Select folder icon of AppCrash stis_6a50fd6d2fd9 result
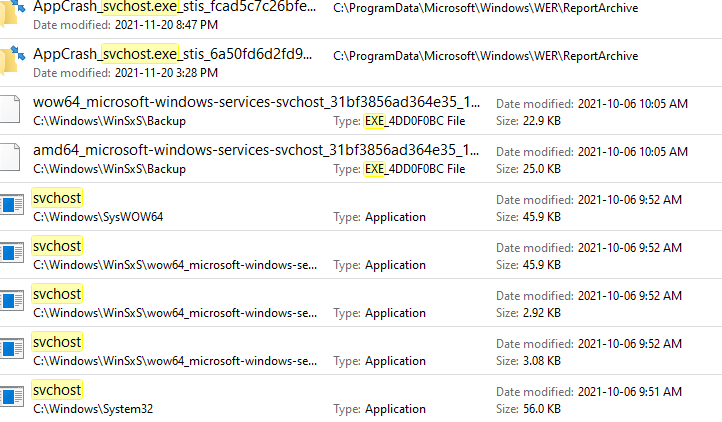 click(12, 60)
